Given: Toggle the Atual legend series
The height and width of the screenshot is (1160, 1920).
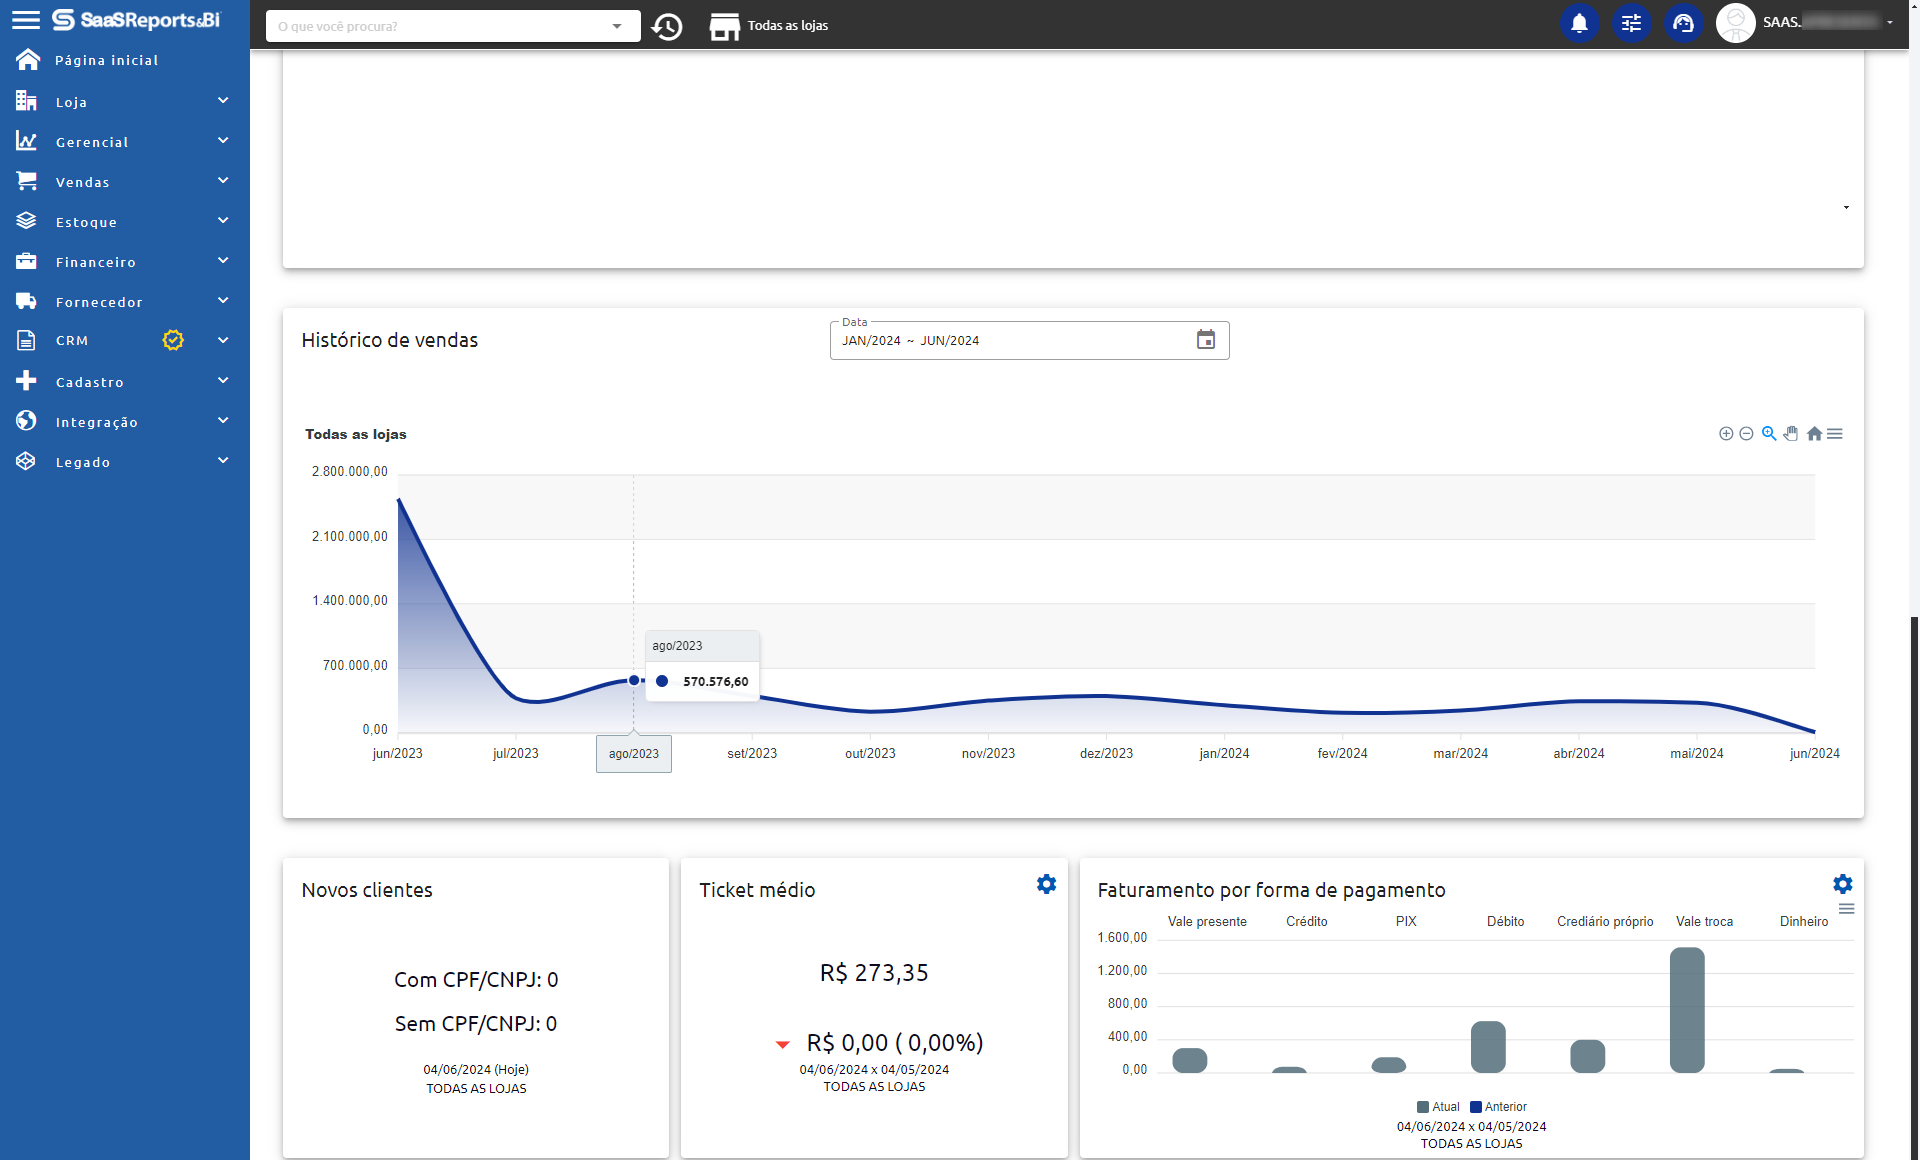Looking at the screenshot, I should pos(1438,1107).
